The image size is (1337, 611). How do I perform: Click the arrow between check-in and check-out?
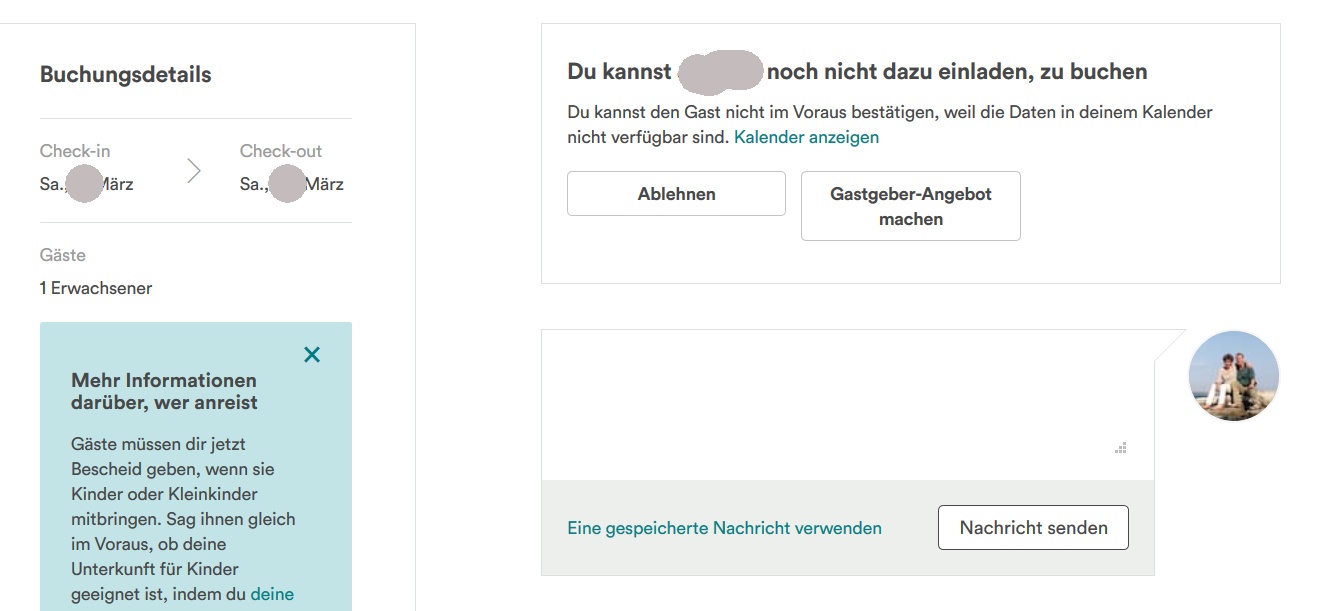point(194,171)
